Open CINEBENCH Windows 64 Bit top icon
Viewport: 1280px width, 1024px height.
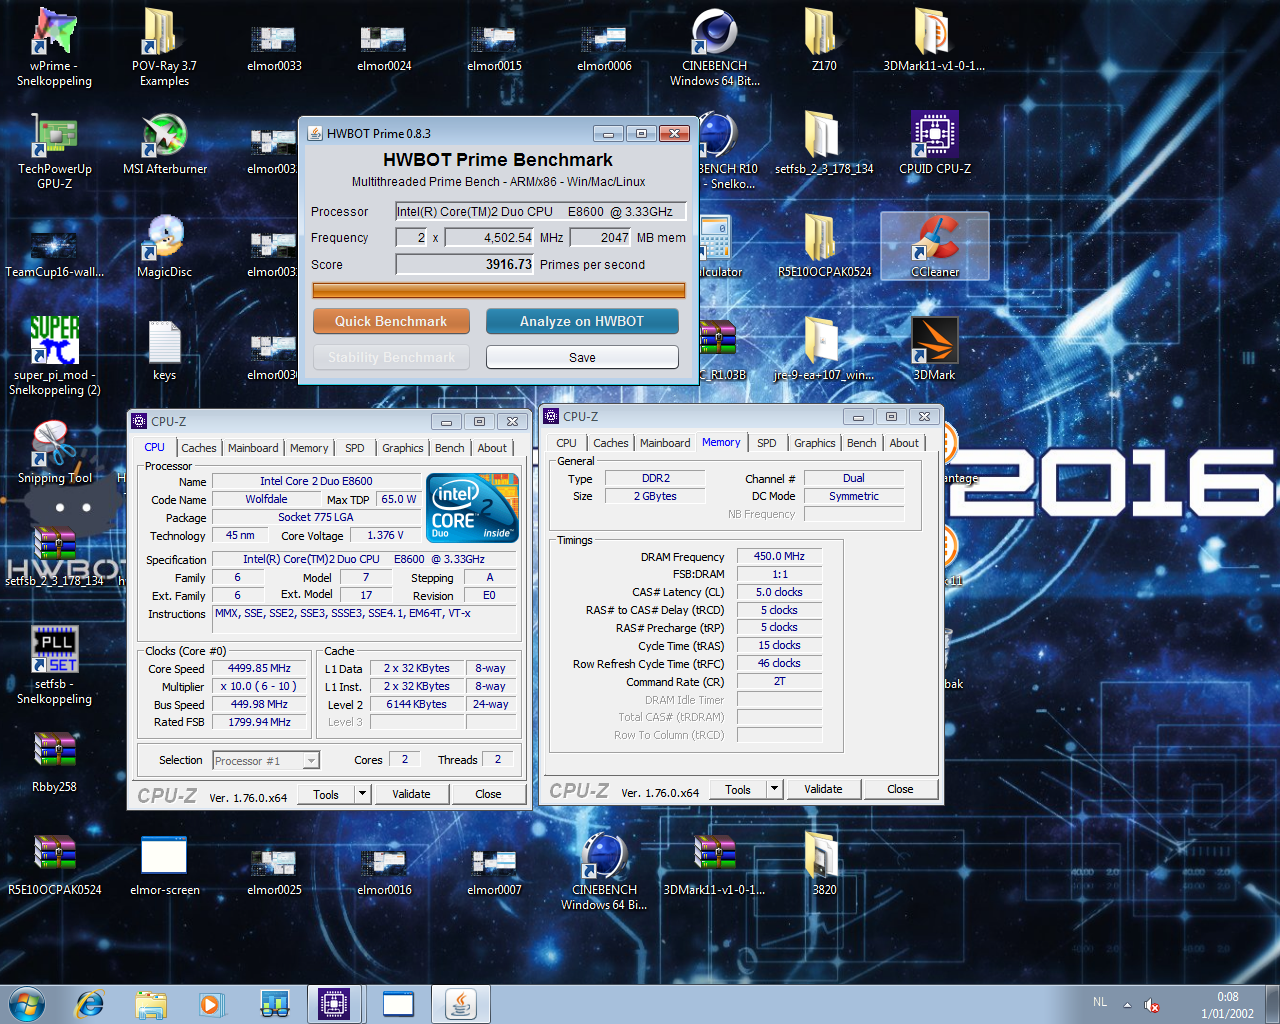(x=714, y=31)
